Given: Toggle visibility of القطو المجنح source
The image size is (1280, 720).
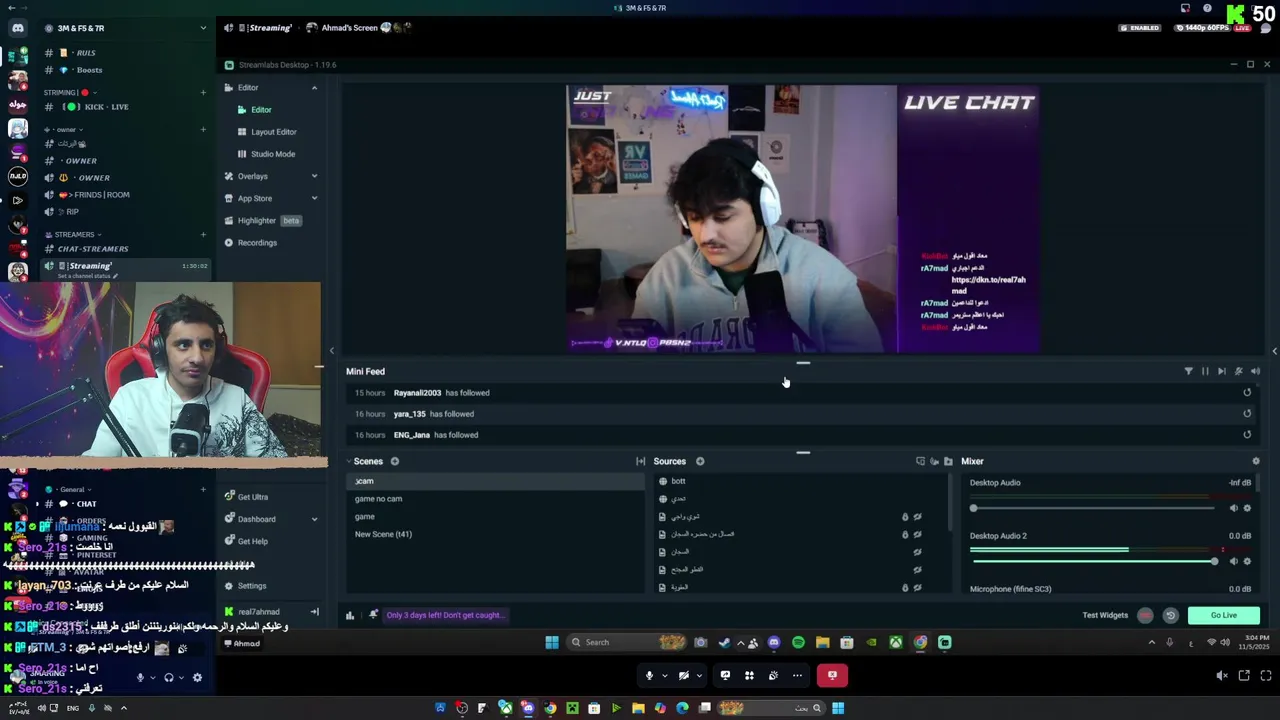Looking at the screenshot, I should coord(917,569).
